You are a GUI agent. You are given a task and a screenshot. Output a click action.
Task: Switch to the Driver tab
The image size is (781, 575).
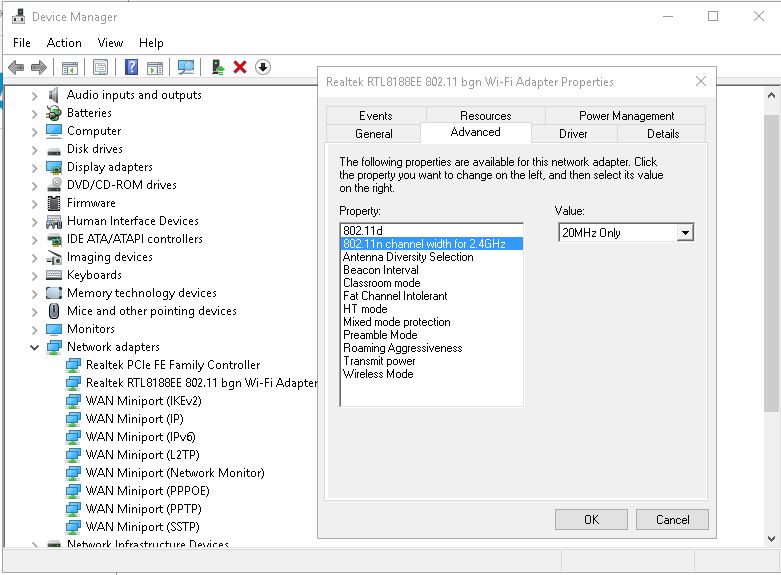(x=573, y=133)
